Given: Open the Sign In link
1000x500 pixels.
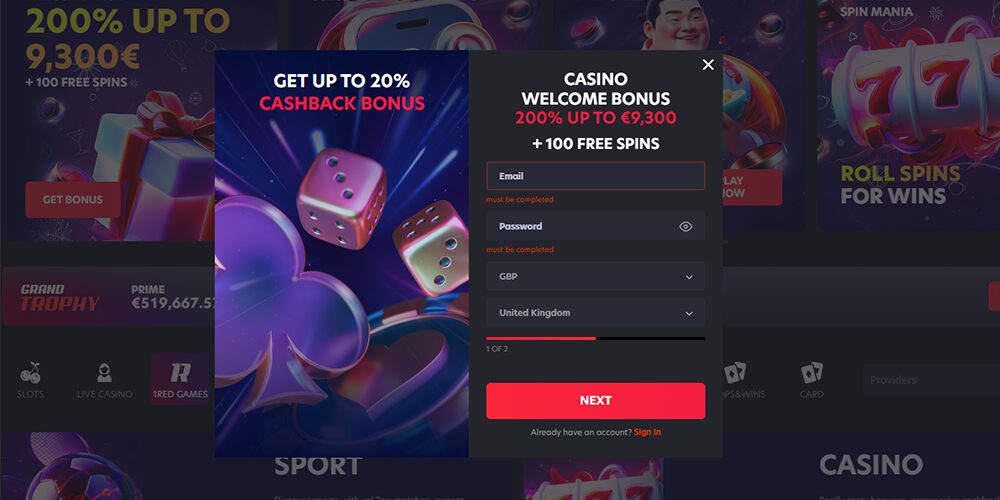Looking at the screenshot, I should pos(647,432).
